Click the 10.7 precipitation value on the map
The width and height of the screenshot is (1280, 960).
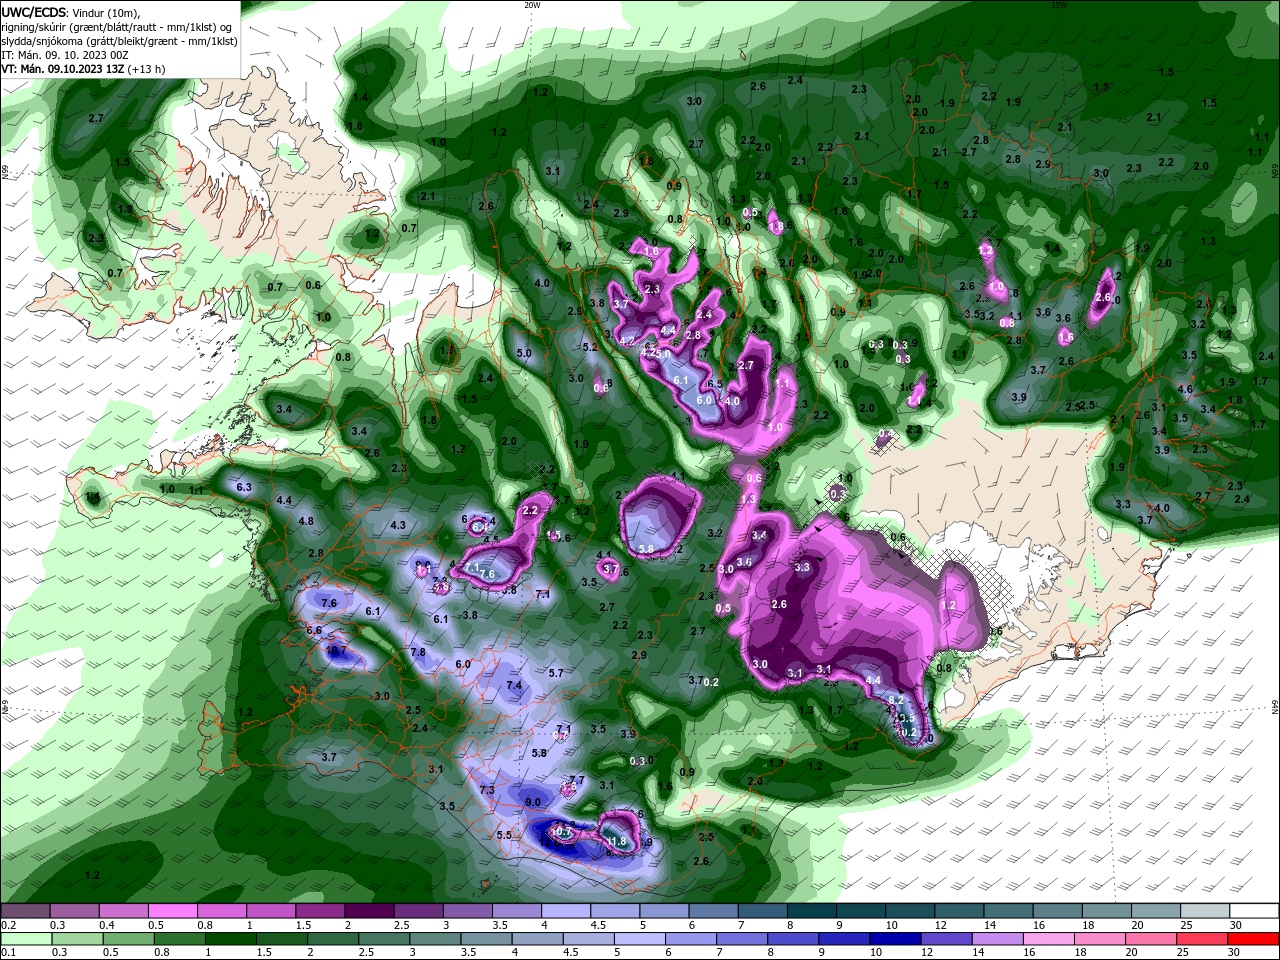[x=562, y=831]
